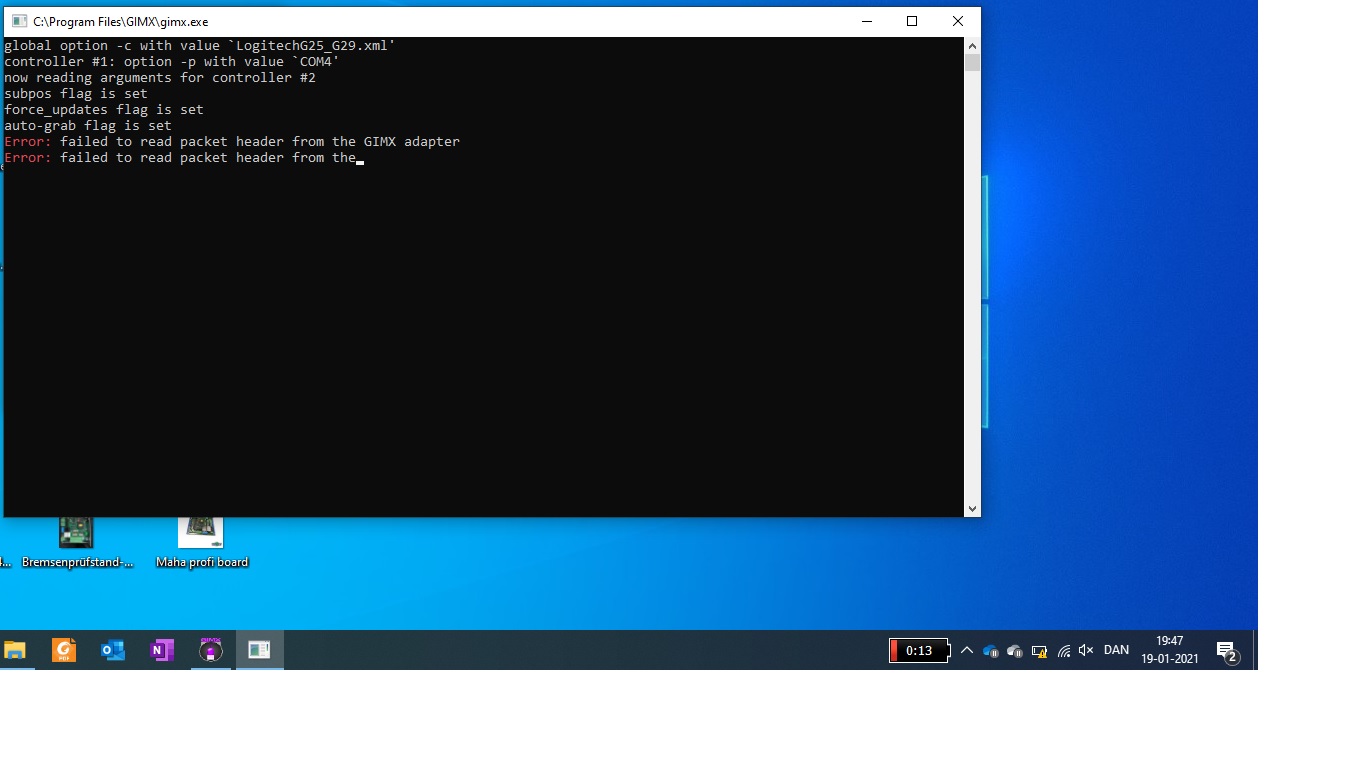
Task: Click the battery 0:13 indicator
Action: coord(919,651)
